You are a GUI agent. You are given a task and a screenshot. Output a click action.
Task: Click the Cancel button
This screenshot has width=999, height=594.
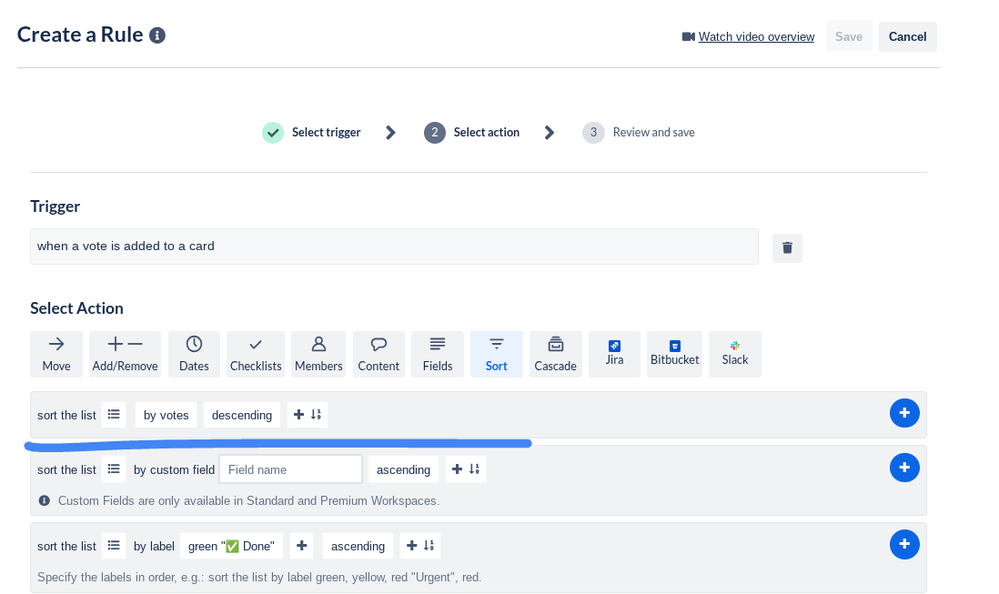coord(906,36)
